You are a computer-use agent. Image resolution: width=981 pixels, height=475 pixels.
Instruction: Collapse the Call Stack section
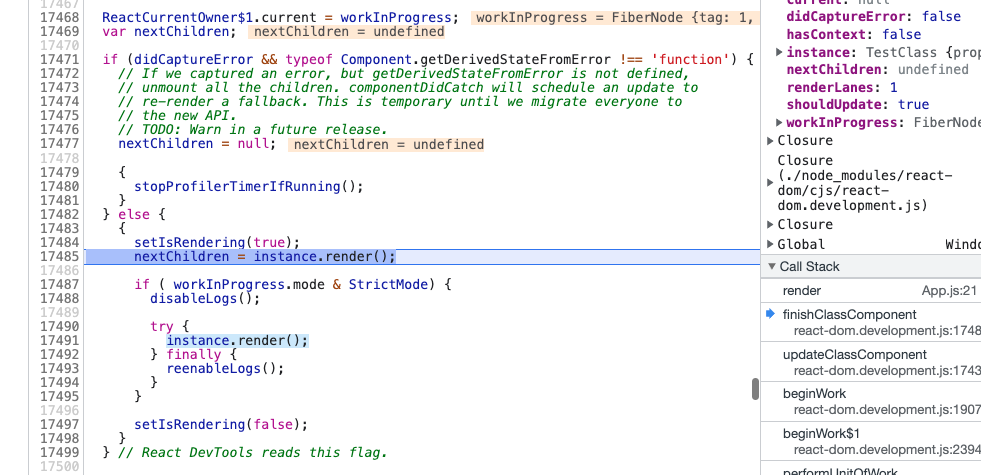[771, 267]
